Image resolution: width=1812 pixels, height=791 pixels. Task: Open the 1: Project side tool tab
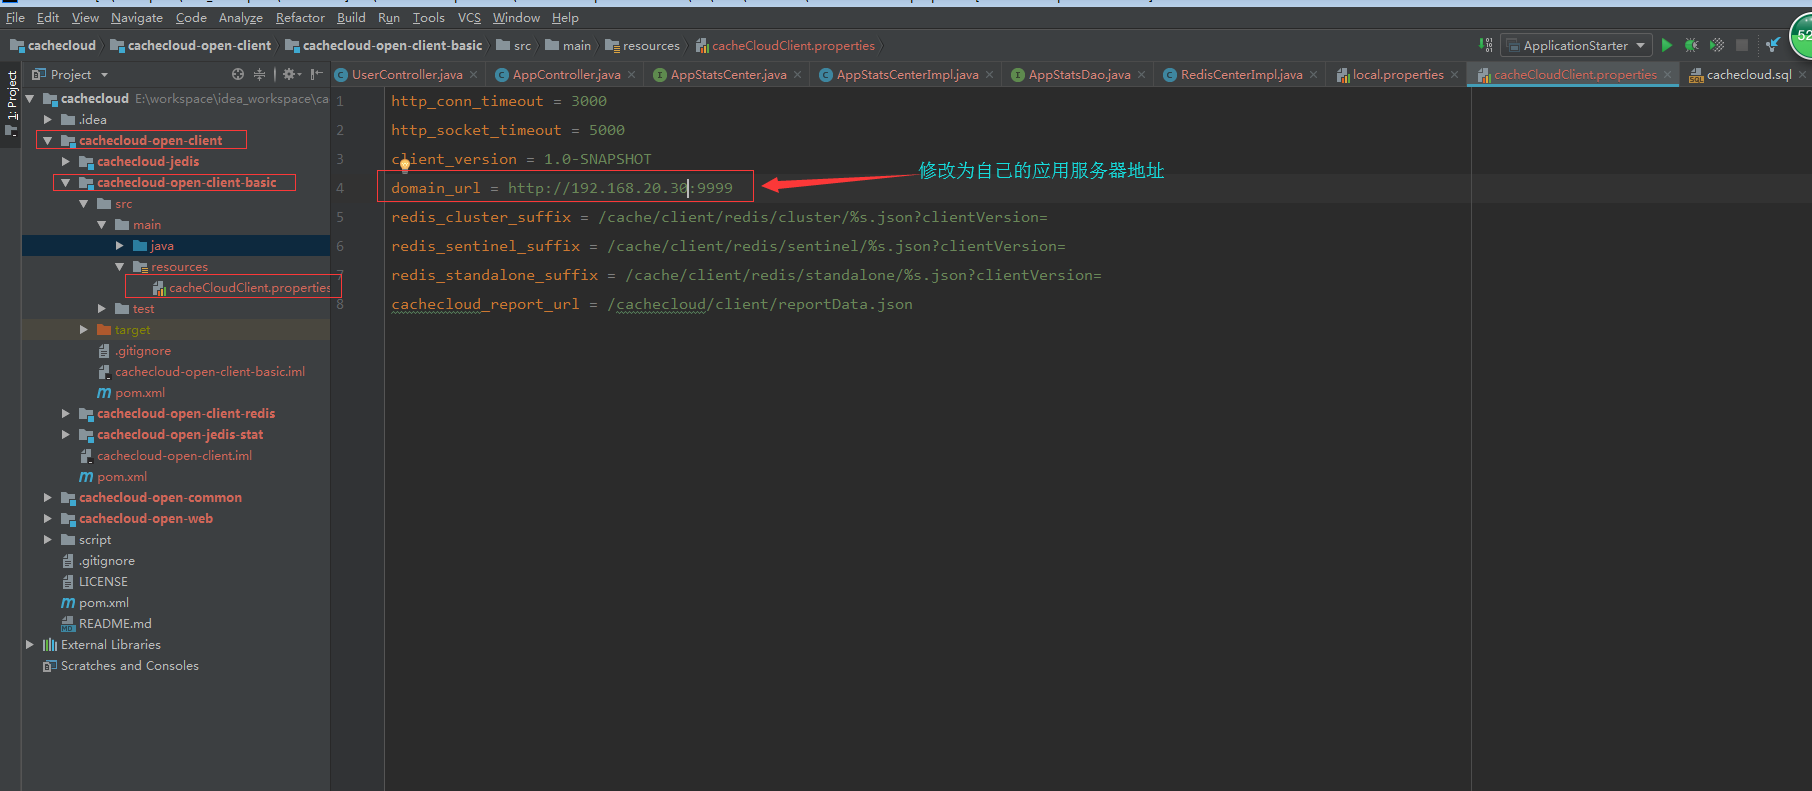[11, 102]
